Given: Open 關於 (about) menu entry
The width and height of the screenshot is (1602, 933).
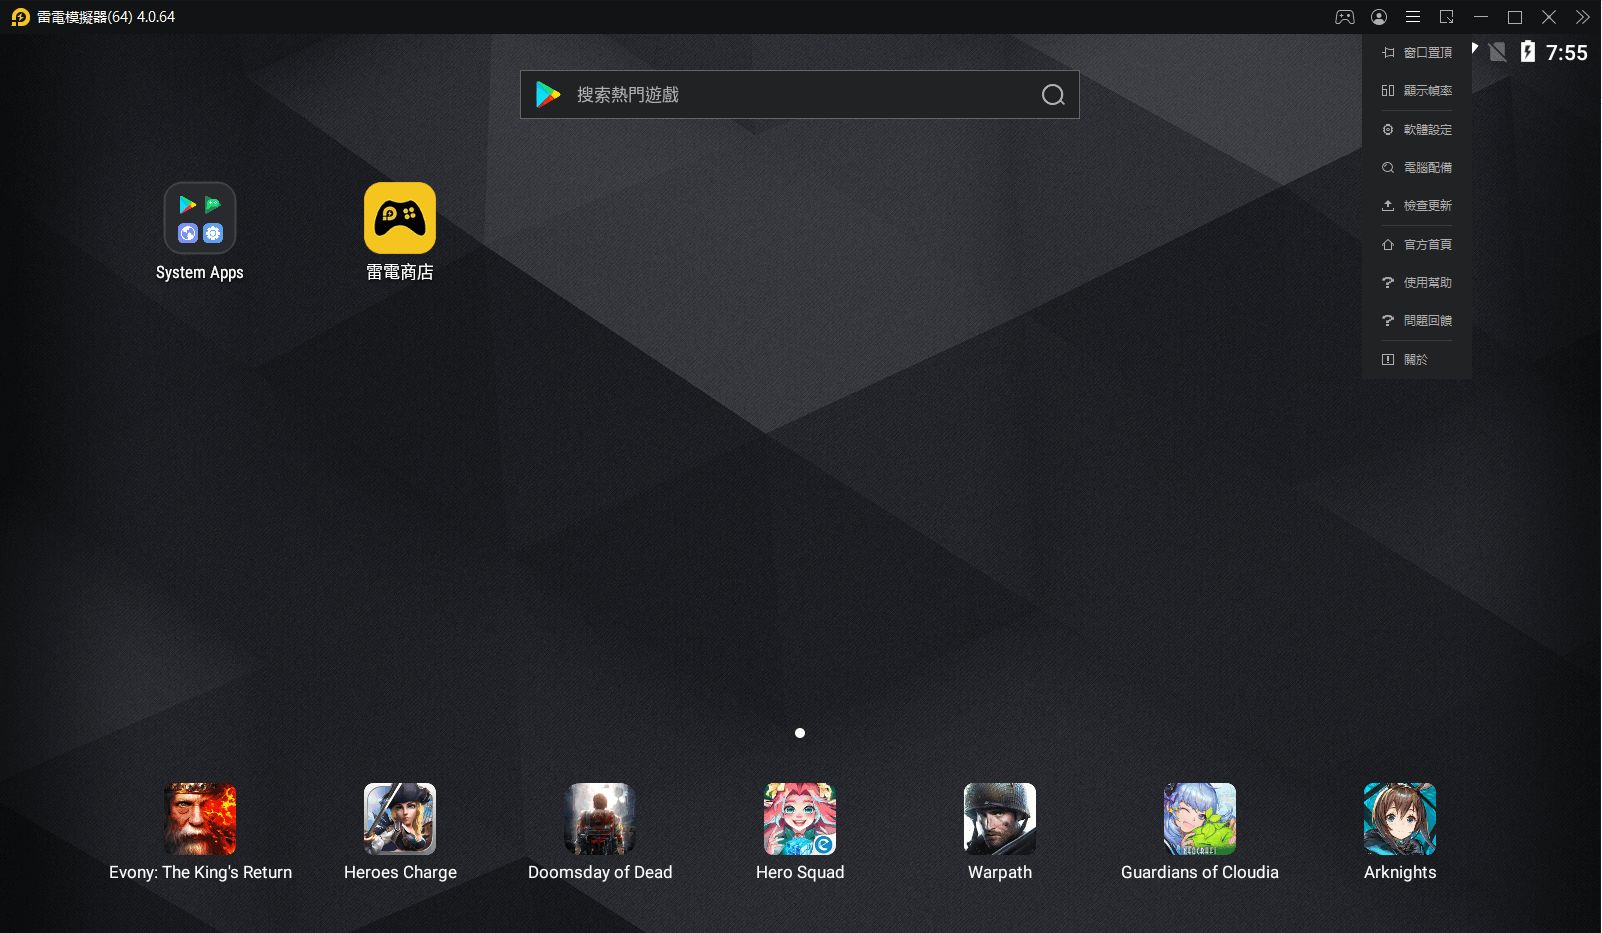Looking at the screenshot, I should click(1417, 360).
